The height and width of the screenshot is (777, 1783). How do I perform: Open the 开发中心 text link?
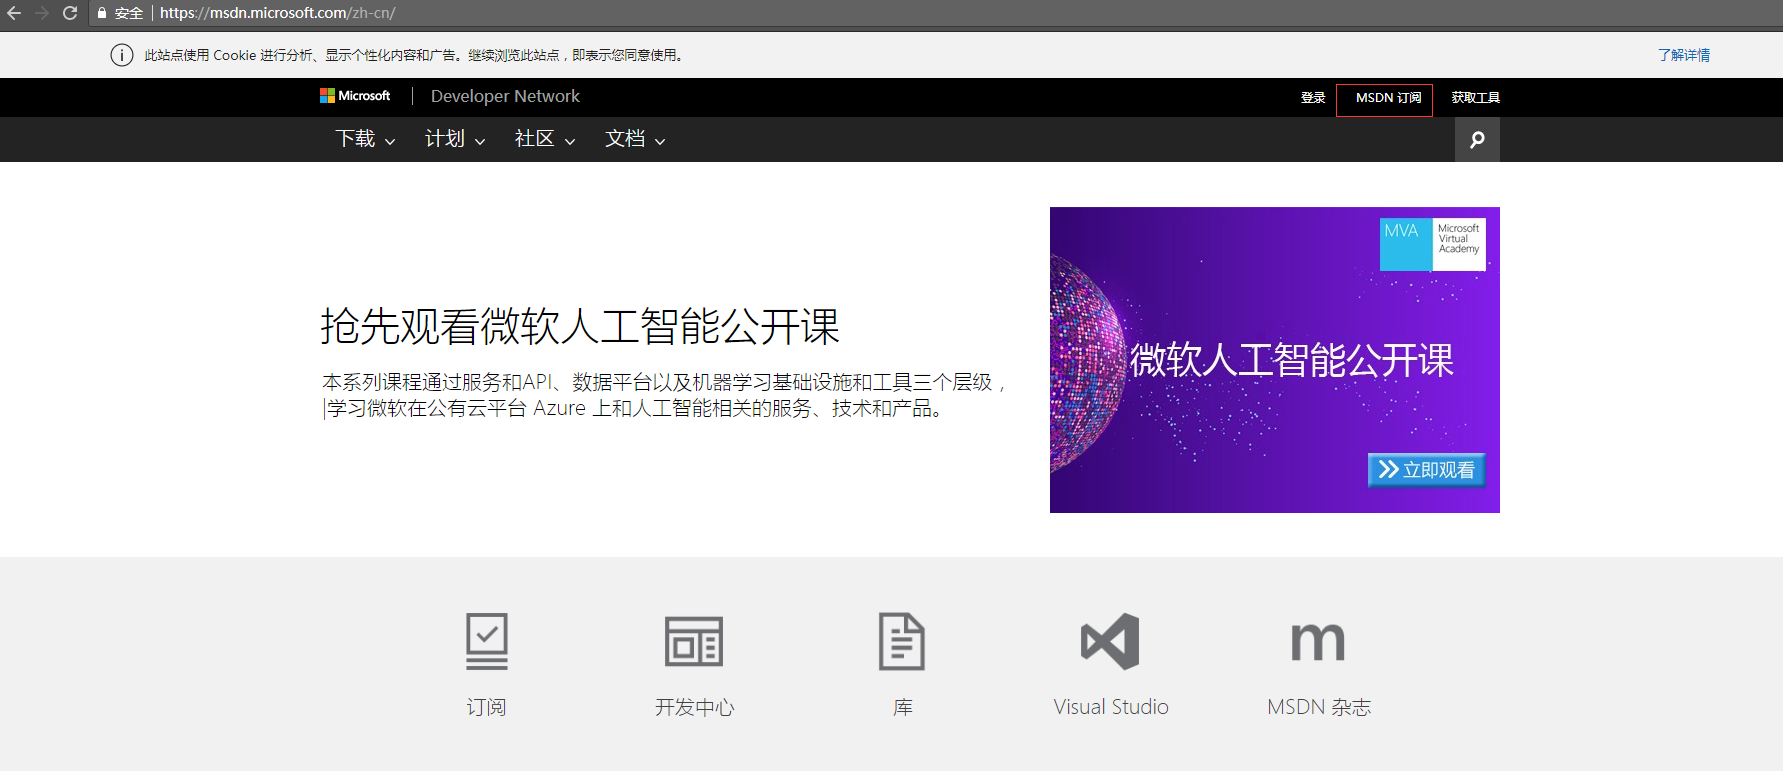tap(694, 707)
